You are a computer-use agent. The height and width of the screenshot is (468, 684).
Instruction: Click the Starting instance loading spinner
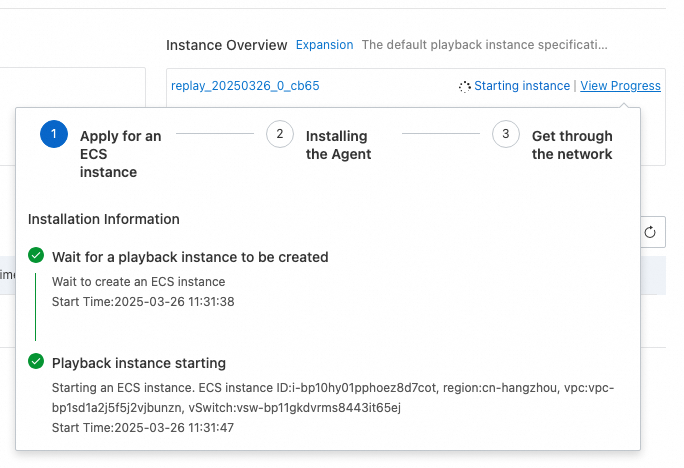coord(464,87)
